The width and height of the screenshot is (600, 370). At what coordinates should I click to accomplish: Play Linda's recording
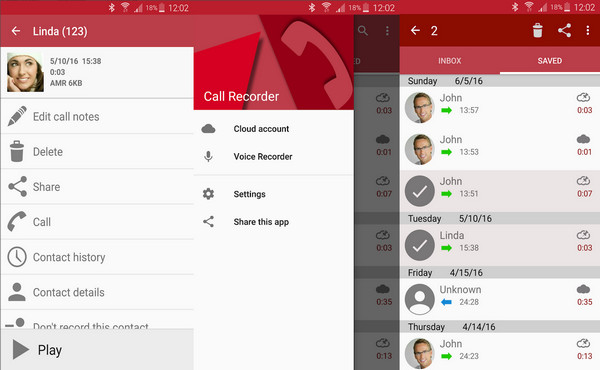pos(97,349)
